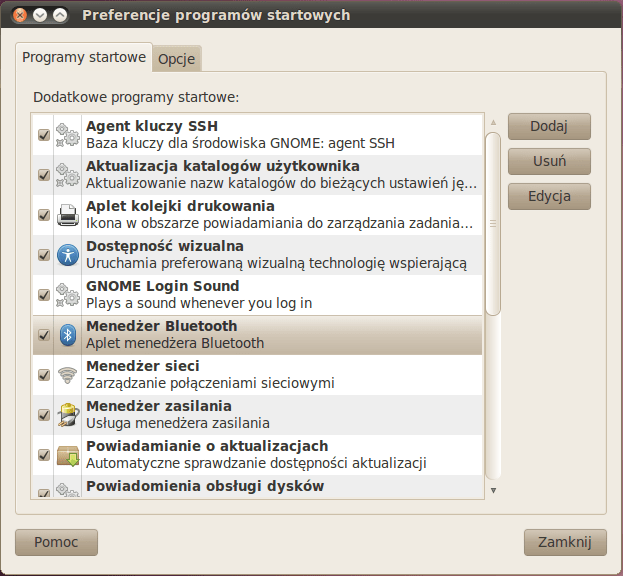This screenshot has width=623, height=576.
Task: Open Pomoc help button
Action: click(x=56, y=542)
